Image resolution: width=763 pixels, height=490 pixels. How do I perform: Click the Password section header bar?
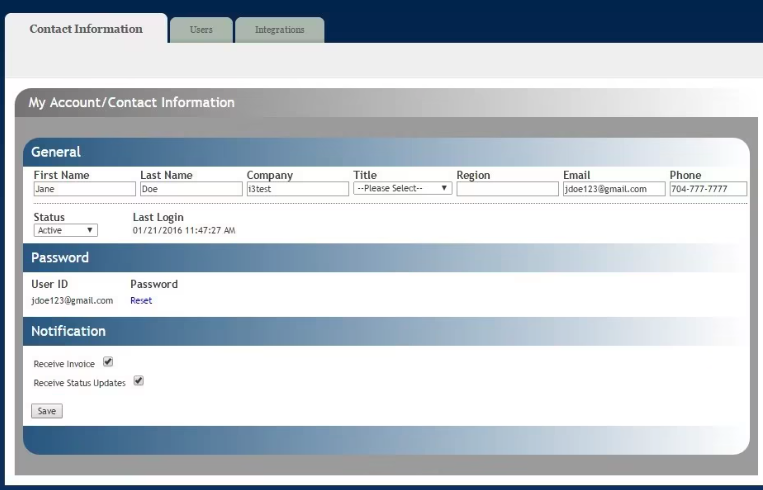click(x=60, y=257)
